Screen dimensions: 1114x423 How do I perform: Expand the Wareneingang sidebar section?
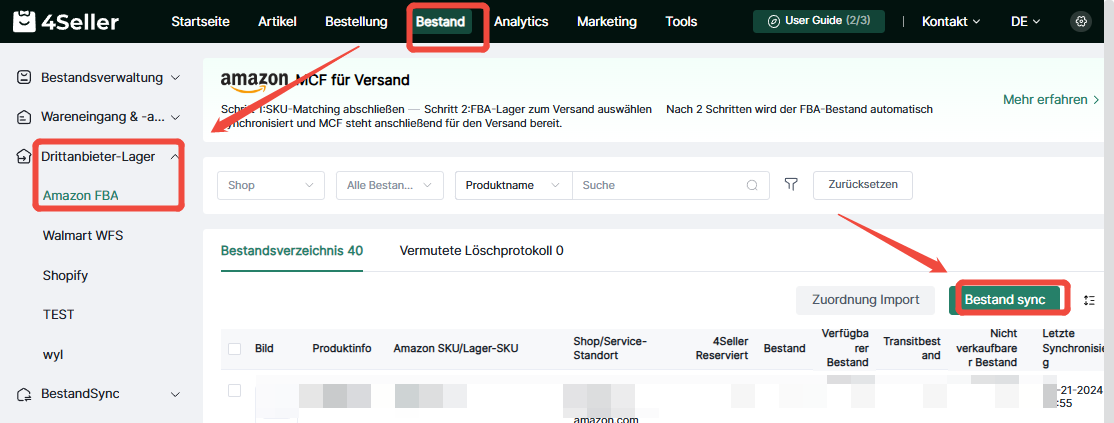tap(175, 117)
